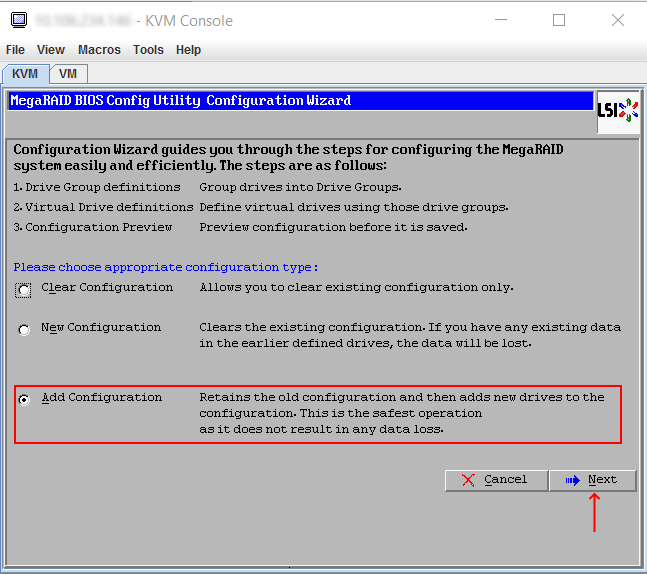
Task: Click the LSI logo icon
Action: click(618, 111)
